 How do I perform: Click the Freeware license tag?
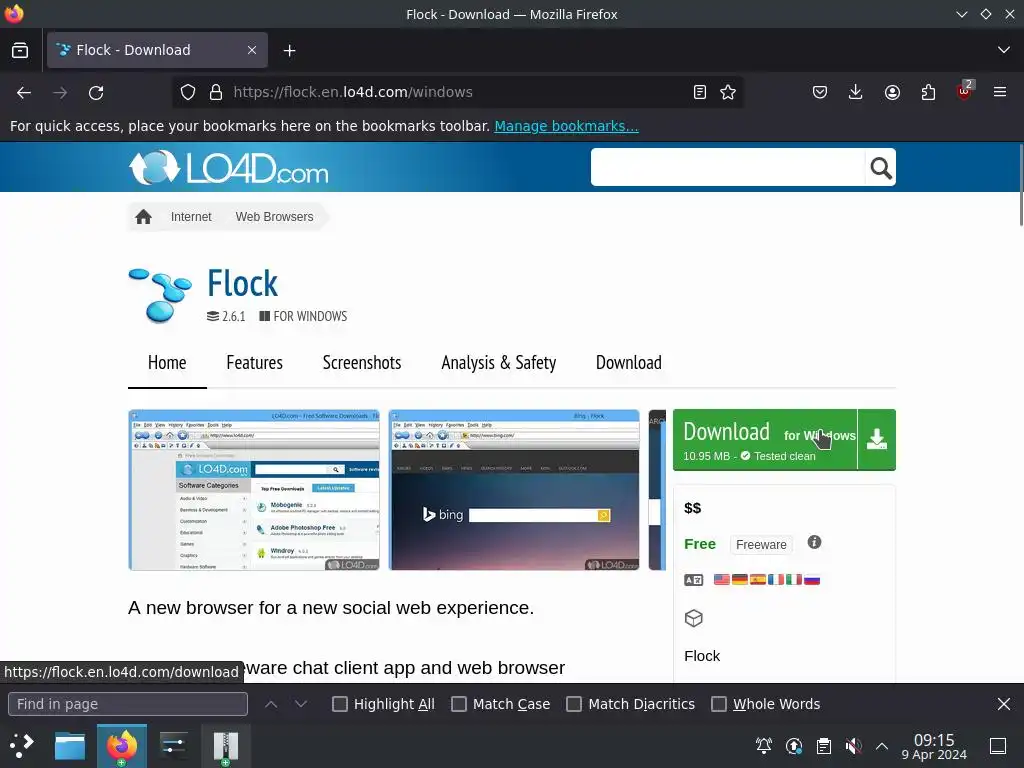(x=761, y=545)
